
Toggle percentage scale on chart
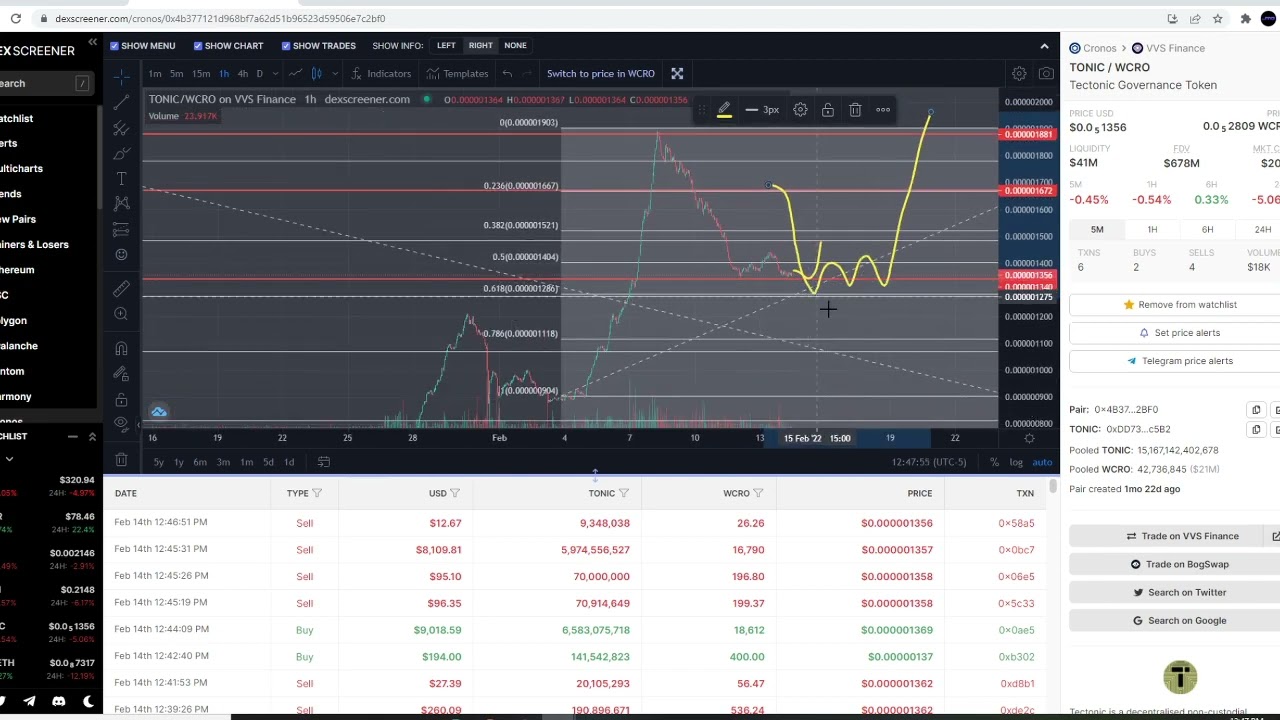pyautogui.click(x=994, y=462)
